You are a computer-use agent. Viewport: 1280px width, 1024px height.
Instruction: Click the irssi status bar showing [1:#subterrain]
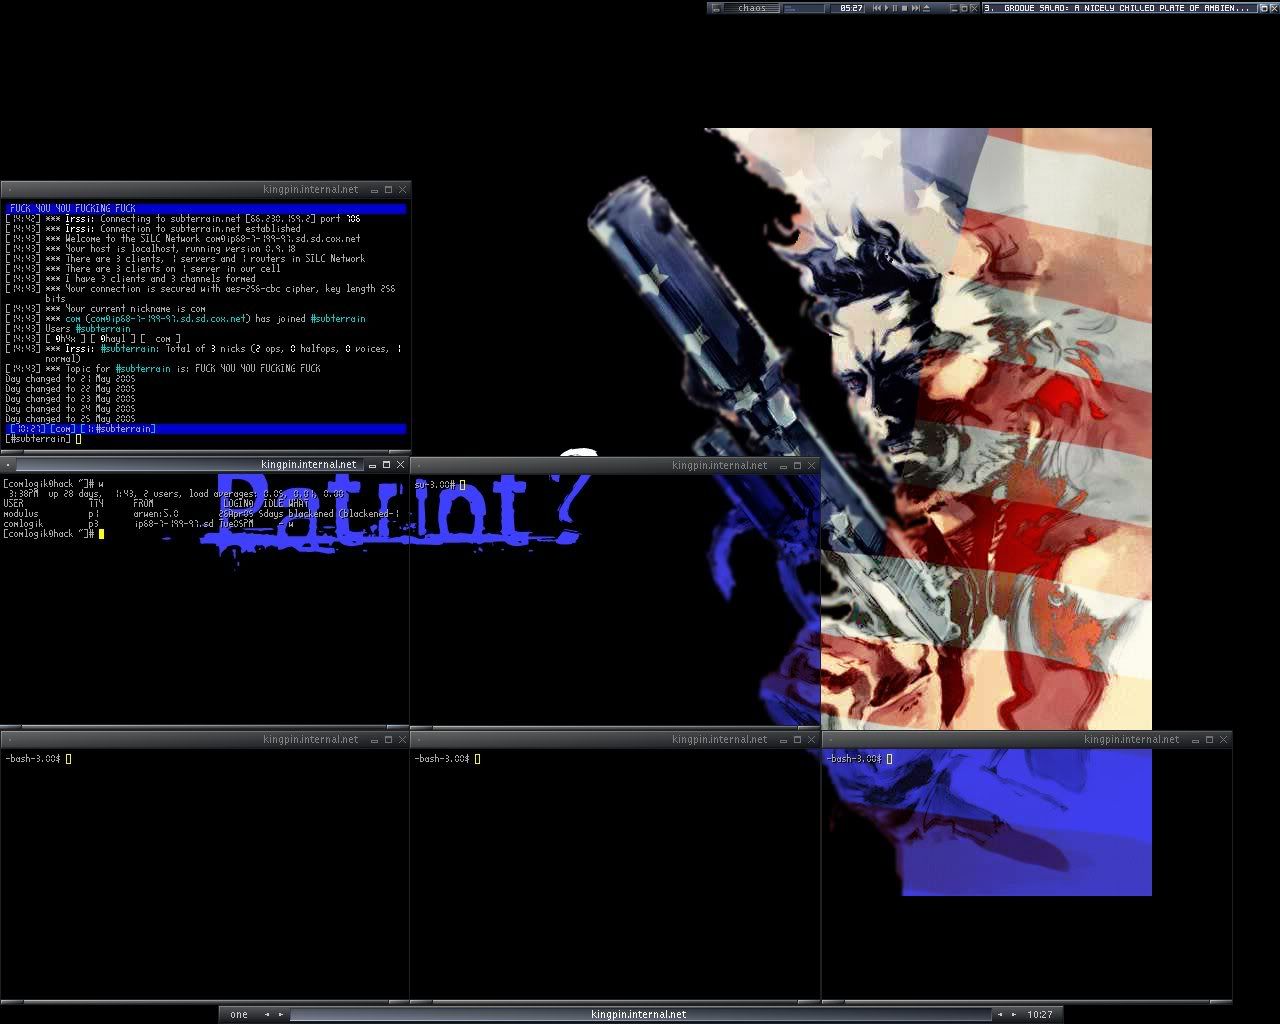coord(205,429)
